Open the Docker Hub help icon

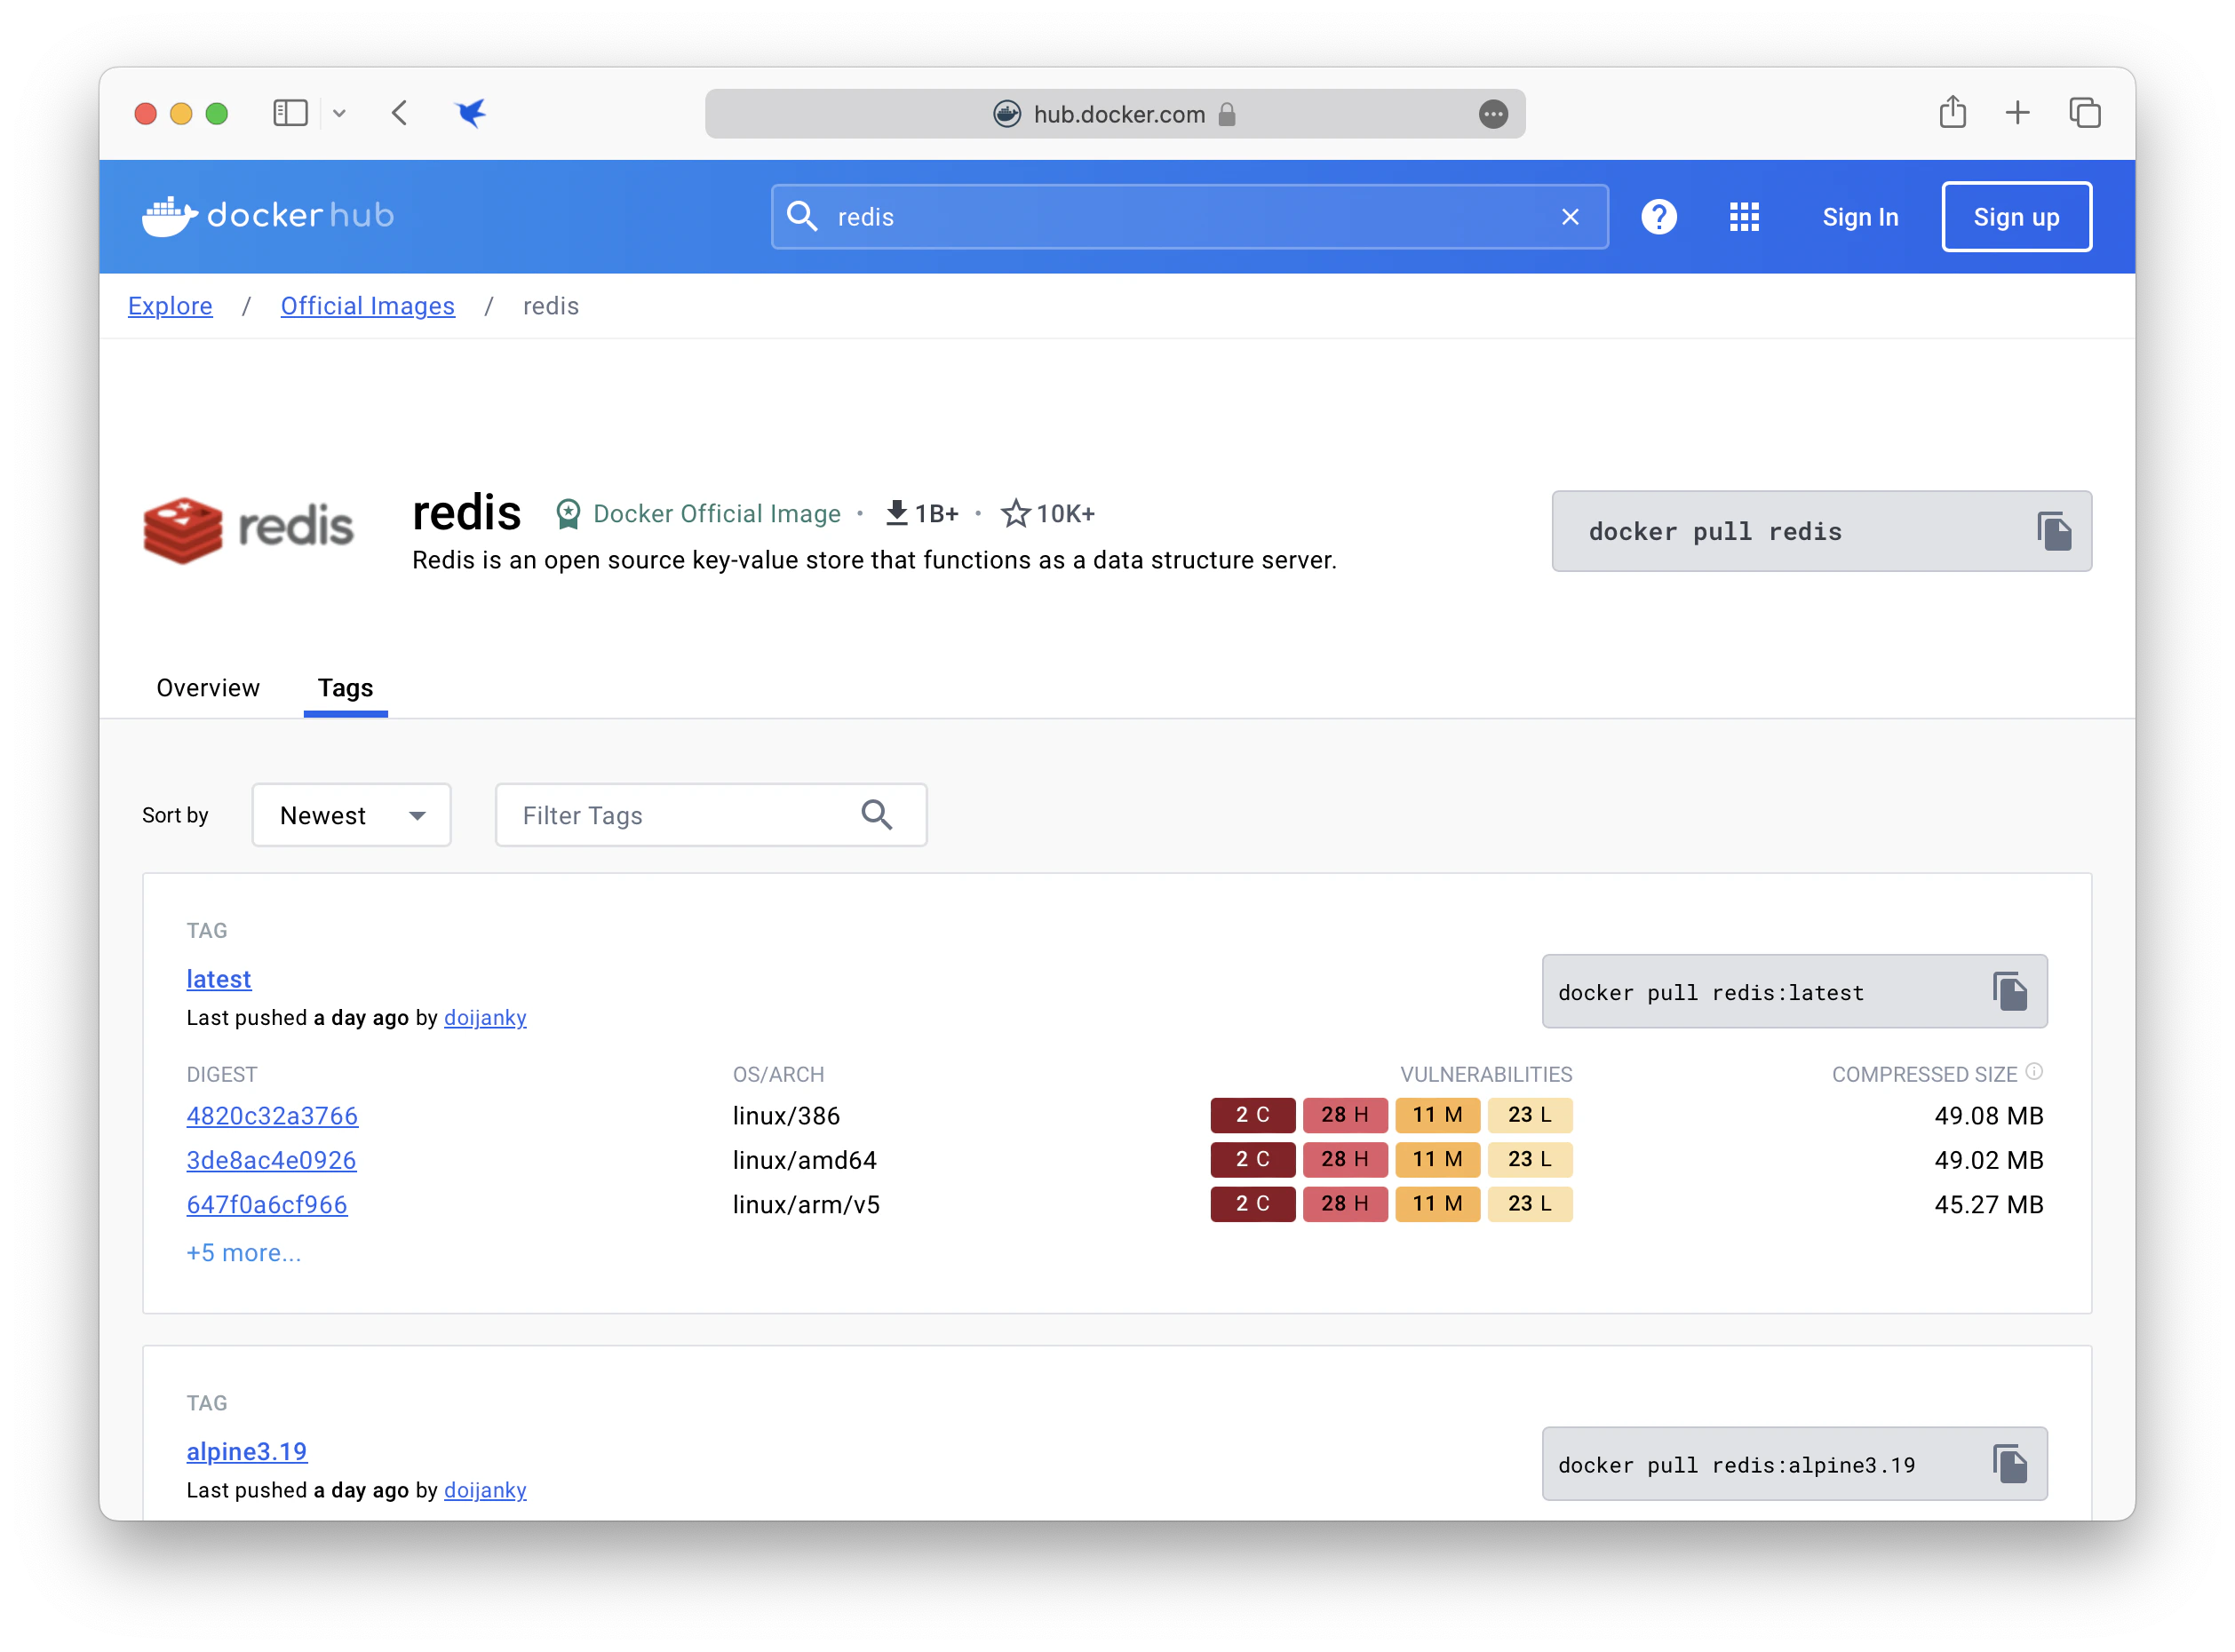(x=1658, y=217)
